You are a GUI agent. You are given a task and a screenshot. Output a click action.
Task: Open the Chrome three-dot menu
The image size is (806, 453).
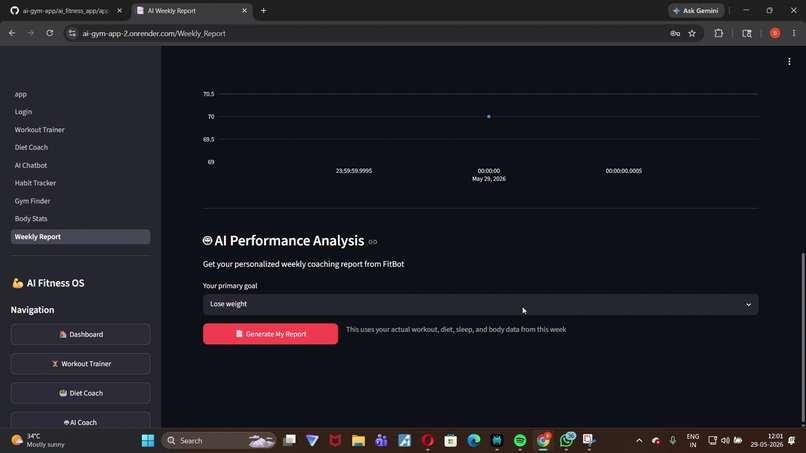pyautogui.click(x=794, y=33)
